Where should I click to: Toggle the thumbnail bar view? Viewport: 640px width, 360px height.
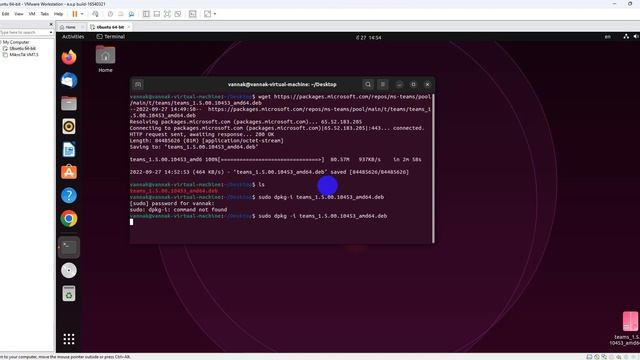[157, 14]
